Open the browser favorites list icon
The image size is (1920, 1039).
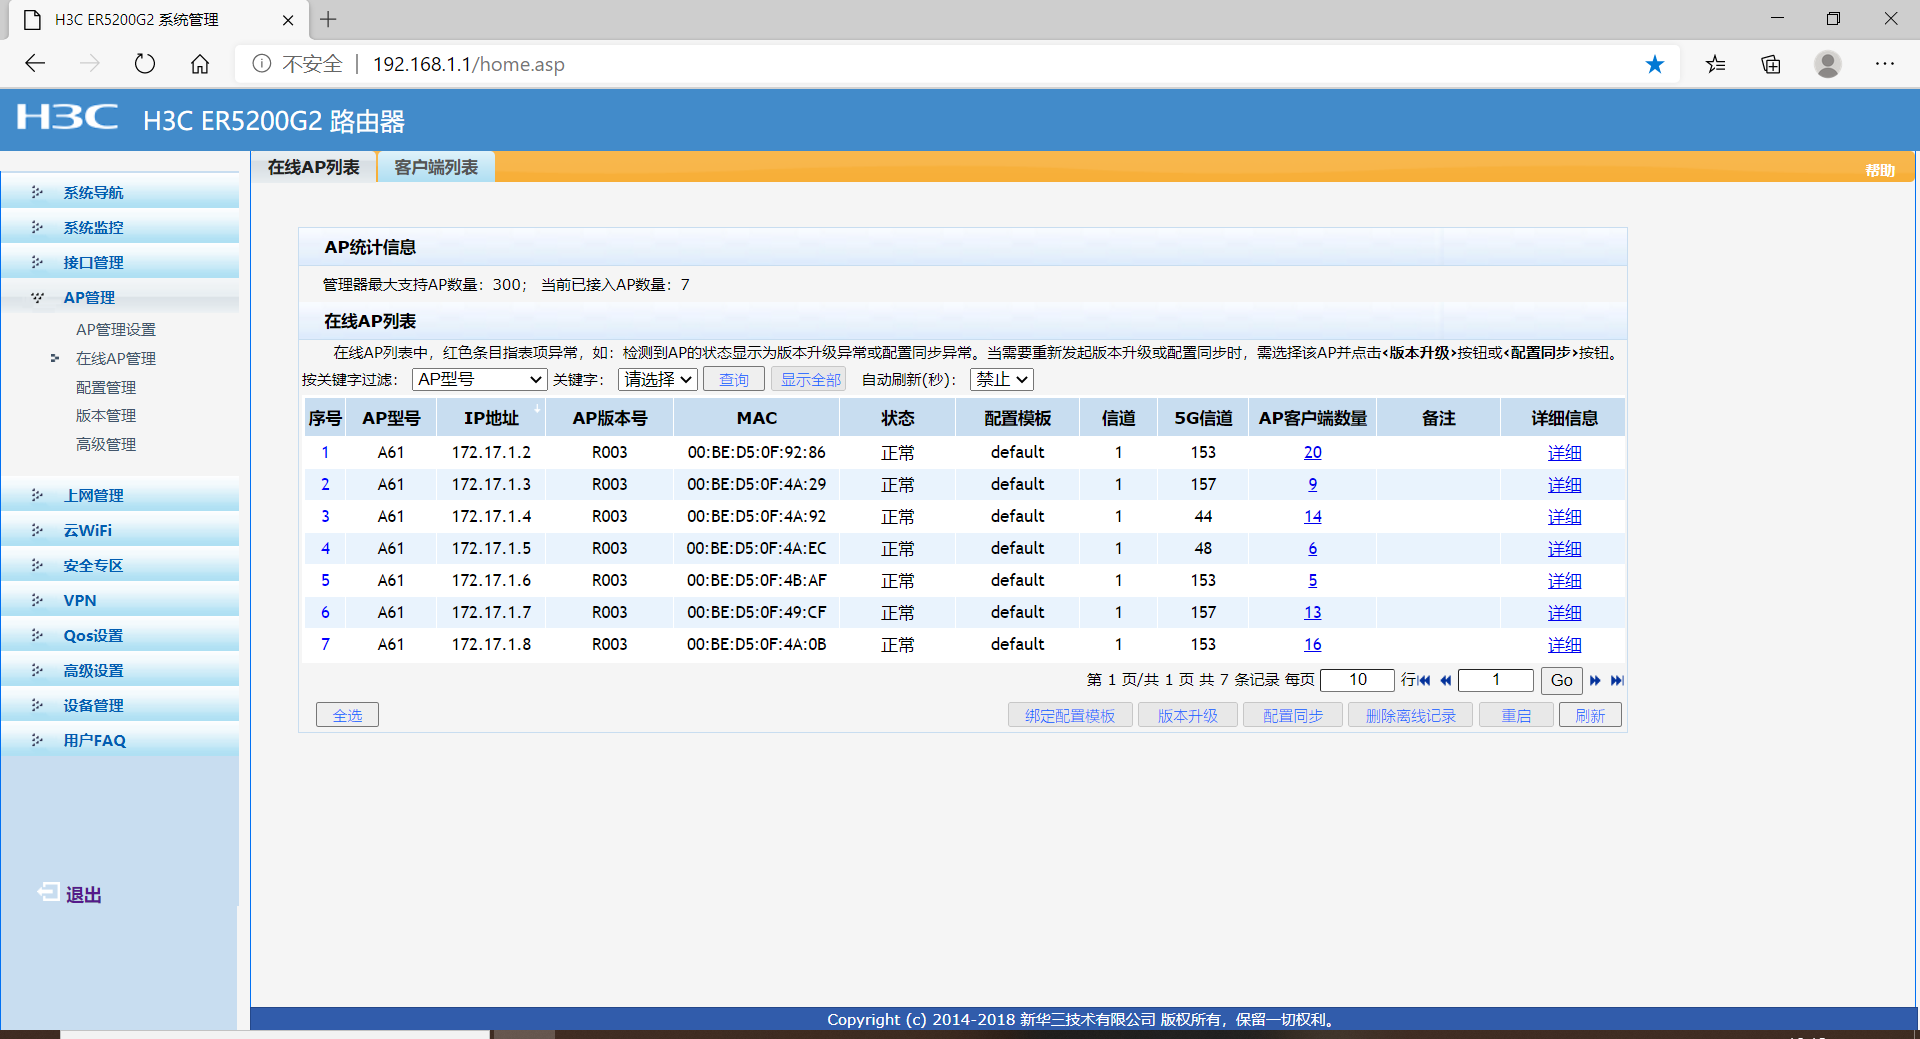[1716, 64]
